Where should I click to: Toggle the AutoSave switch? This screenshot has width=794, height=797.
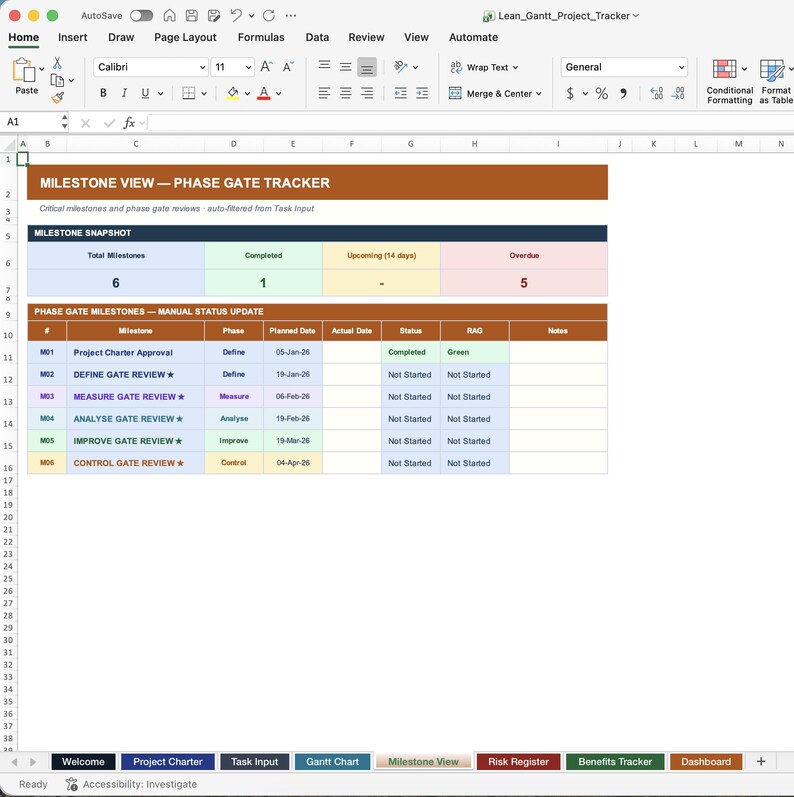pyautogui.click(x=141, y=16)
